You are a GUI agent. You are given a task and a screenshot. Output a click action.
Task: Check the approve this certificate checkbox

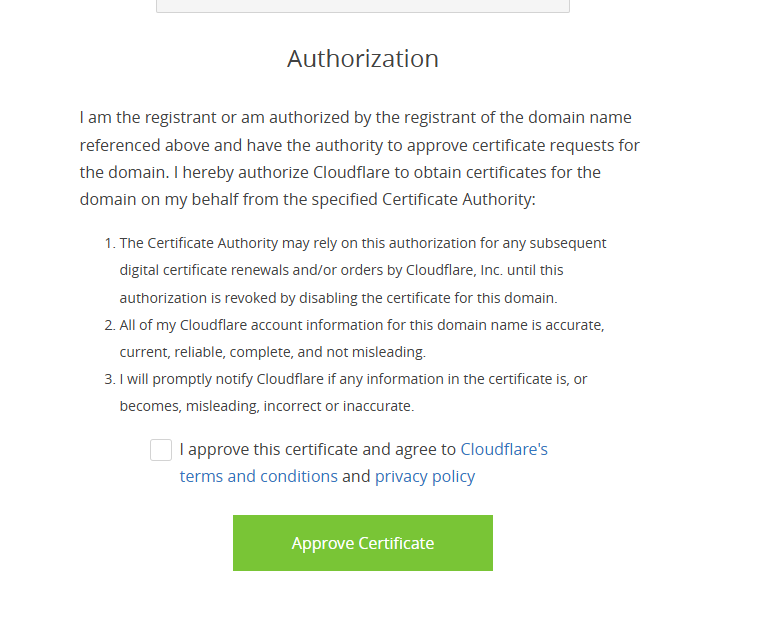(x=161, y=450)
